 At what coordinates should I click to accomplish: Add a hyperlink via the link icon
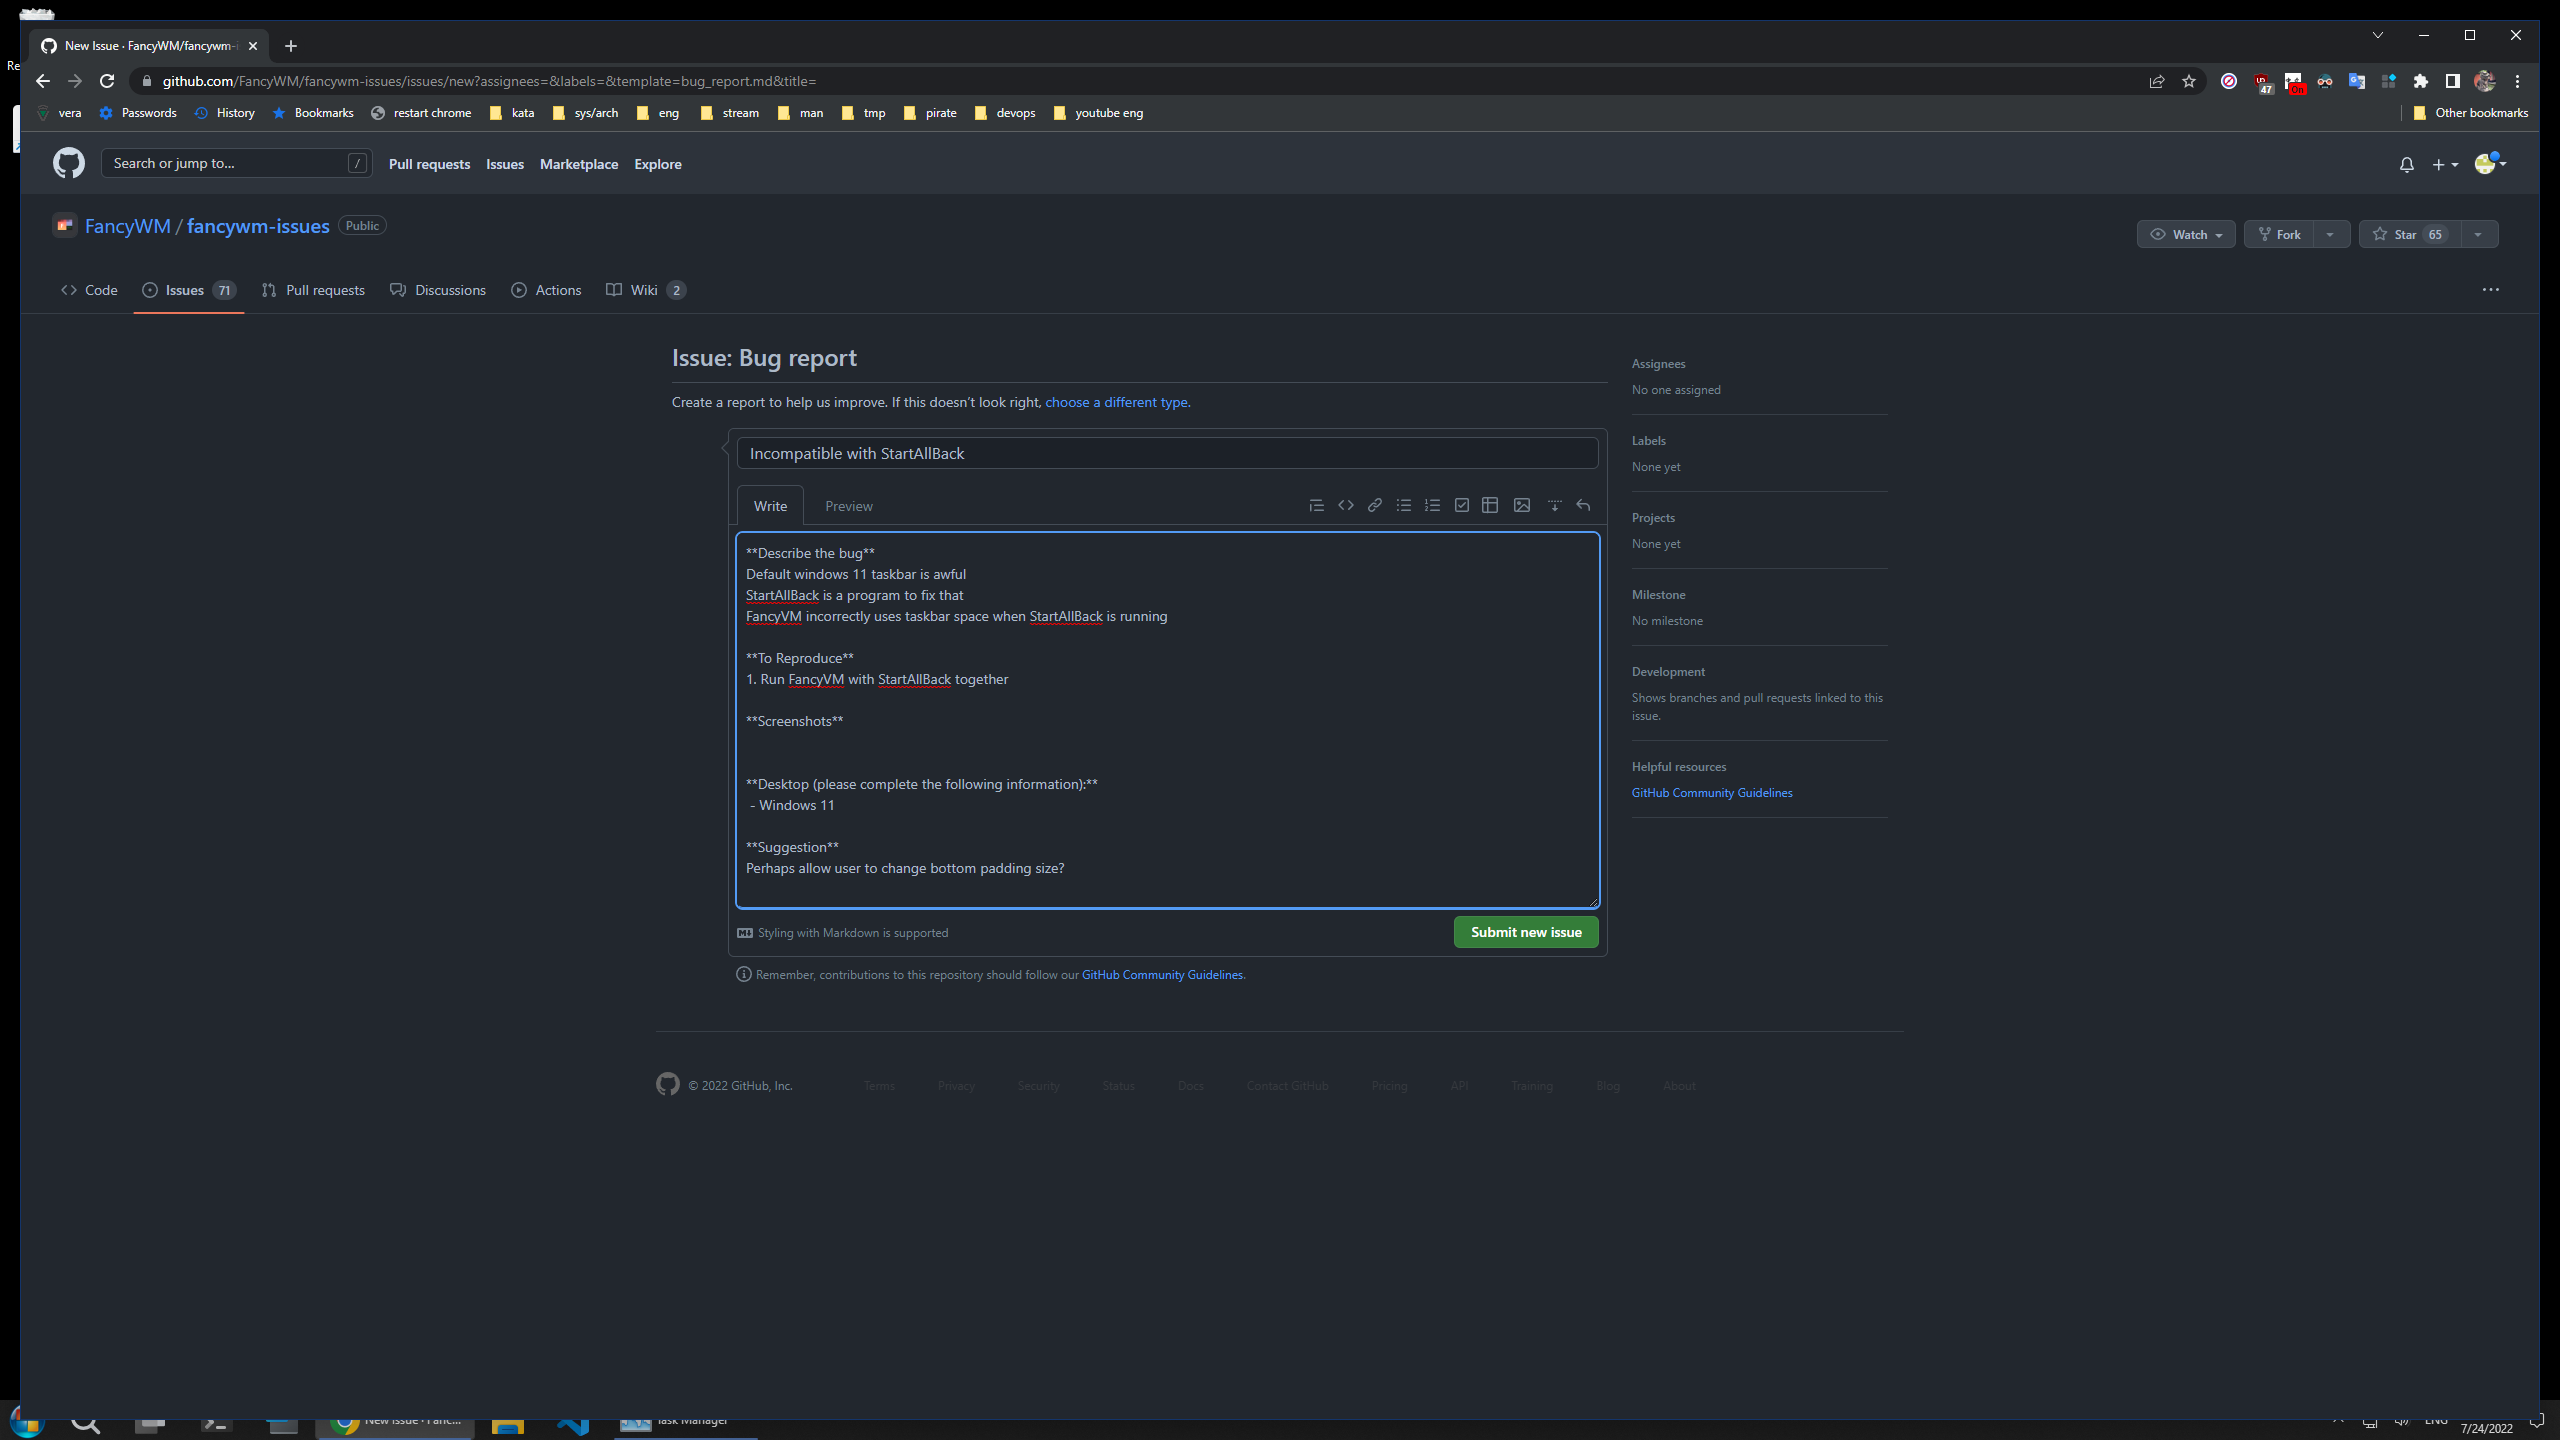1374,505
